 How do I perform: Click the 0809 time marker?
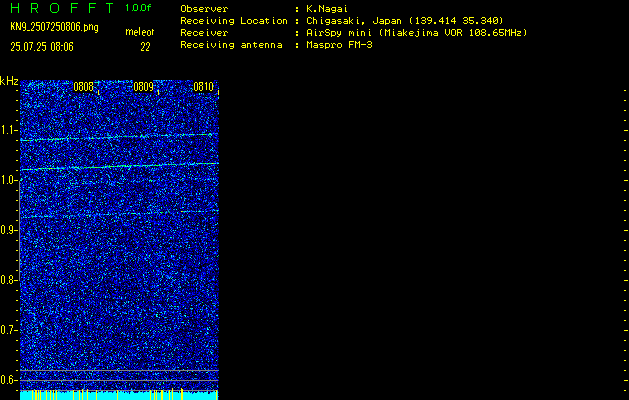(143, 87)
